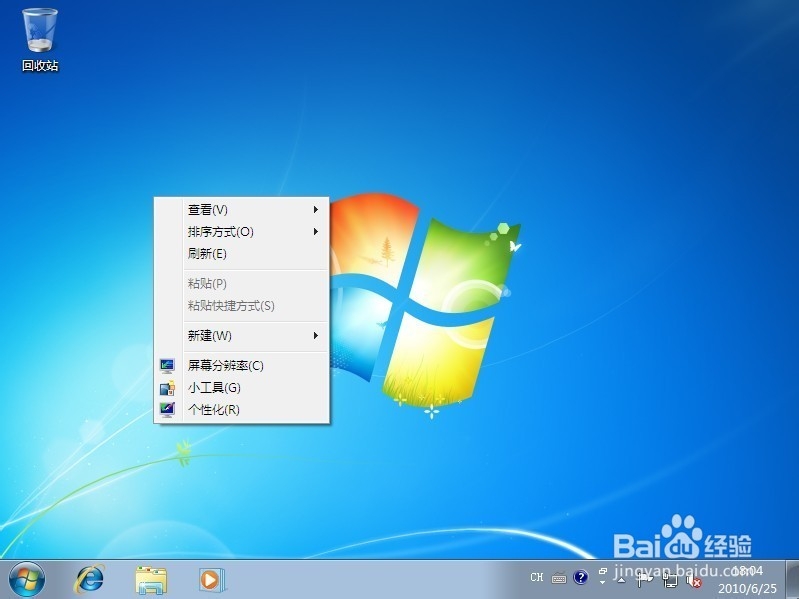Launch Internet Explorer from the taskbar
The image size is (799, 599).
(90, 580)
